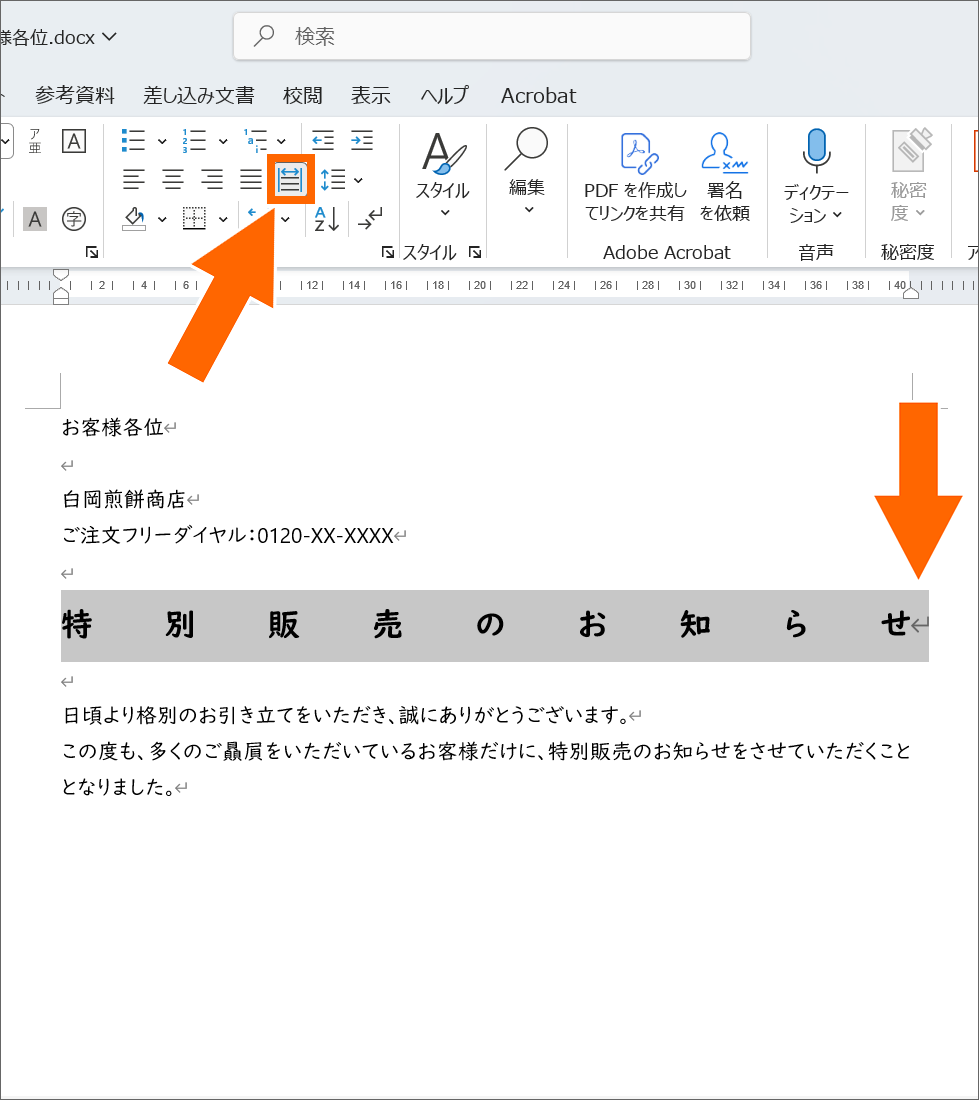The image size is (979, 1100).
Task: Toggle the enclose character 字 icon
Action: point(73,218)
